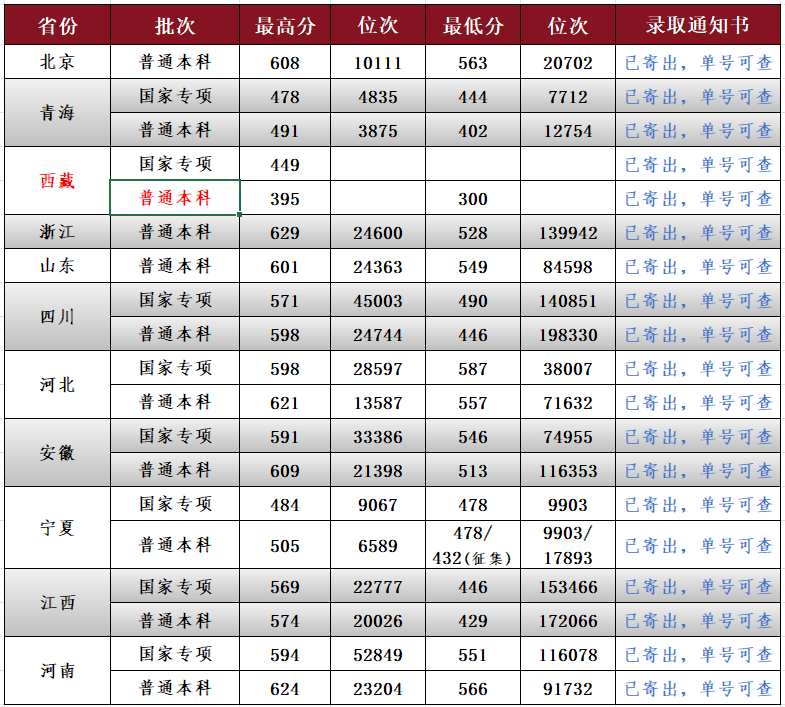Click the rank value 172066
Screen dimensions: 785x707
click(568, 621)
